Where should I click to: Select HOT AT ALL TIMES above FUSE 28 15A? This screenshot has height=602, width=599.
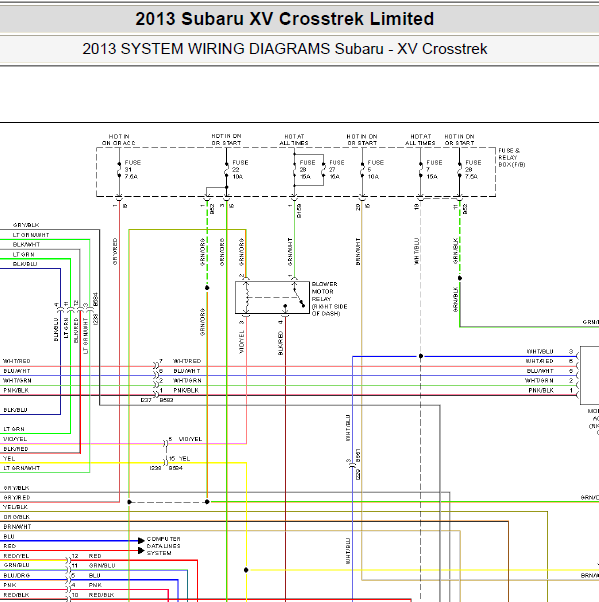294,140
